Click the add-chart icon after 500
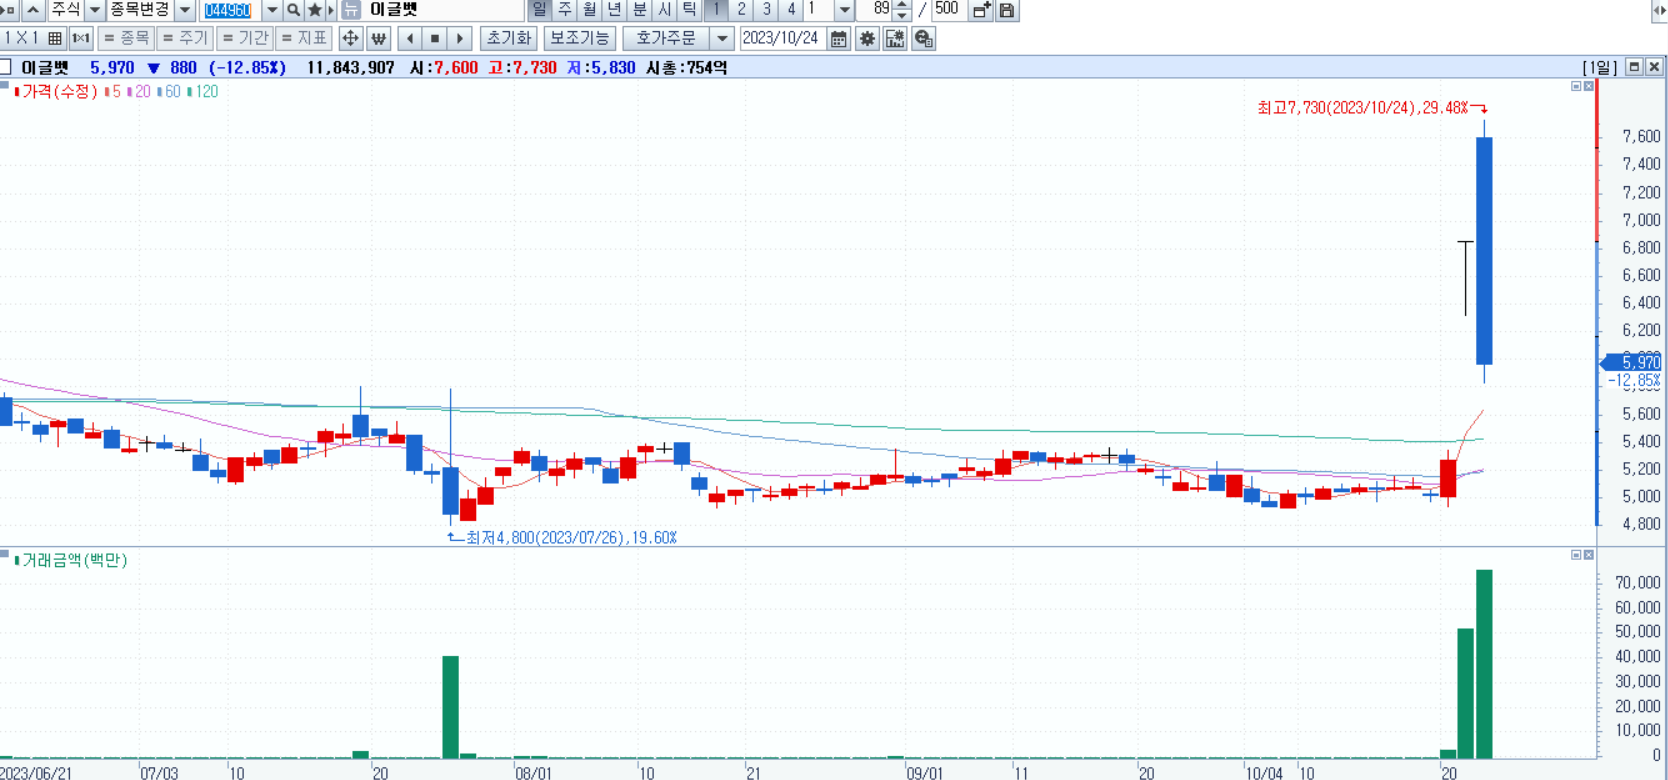The image size is (1668, 780). tap(981, 10)
